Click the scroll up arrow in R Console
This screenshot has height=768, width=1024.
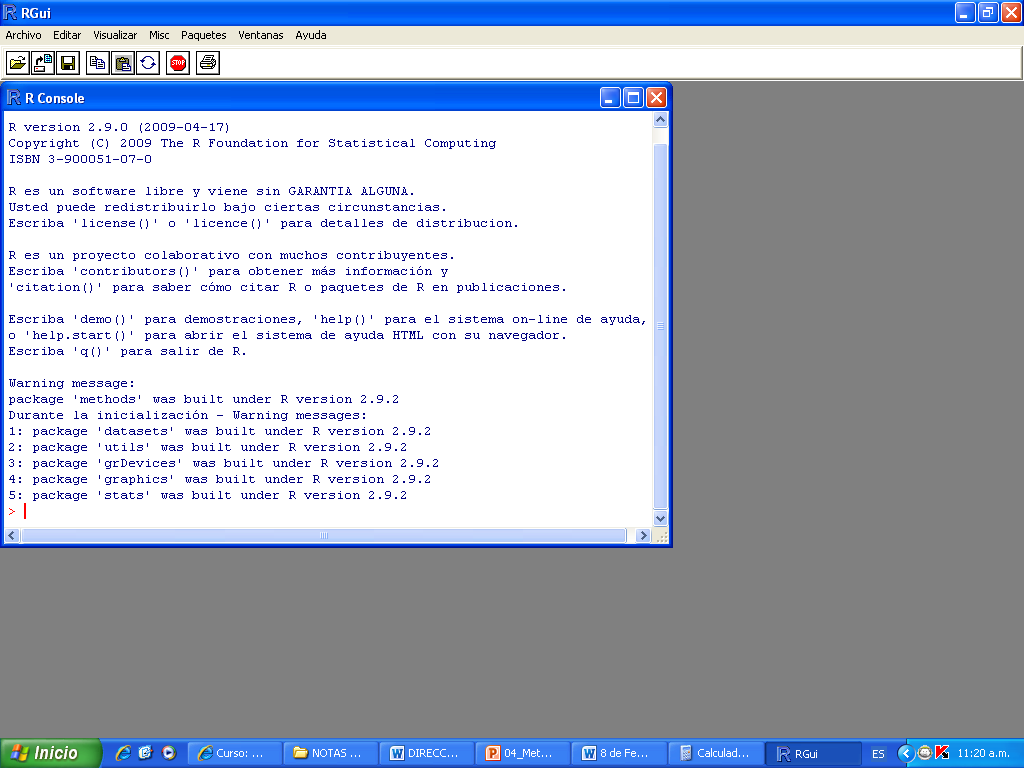660,120
